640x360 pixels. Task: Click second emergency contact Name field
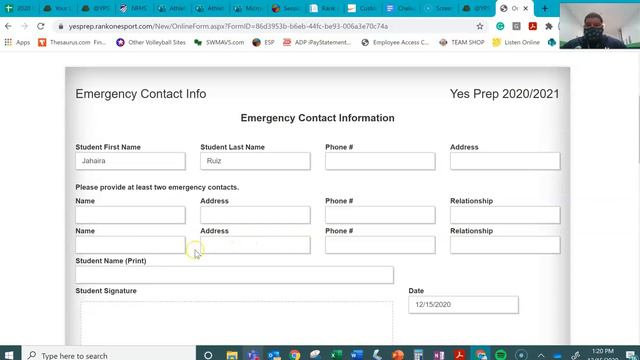[131, 245]
